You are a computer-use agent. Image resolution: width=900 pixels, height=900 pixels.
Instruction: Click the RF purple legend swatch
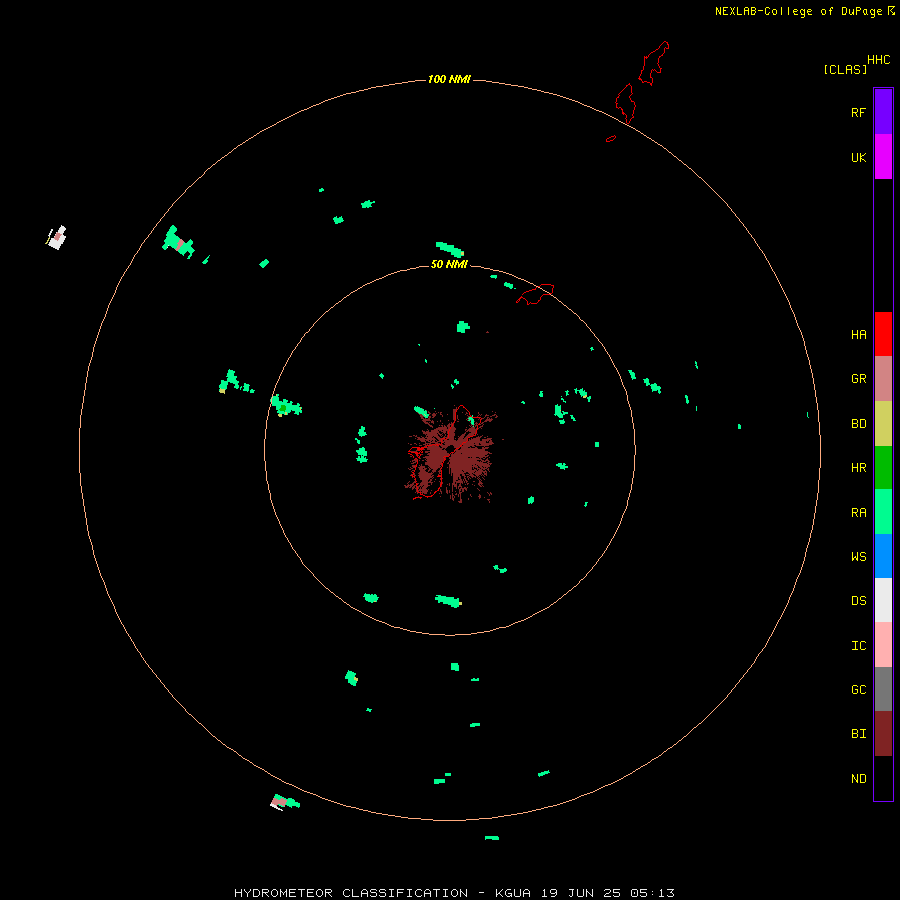click(883, 112)
